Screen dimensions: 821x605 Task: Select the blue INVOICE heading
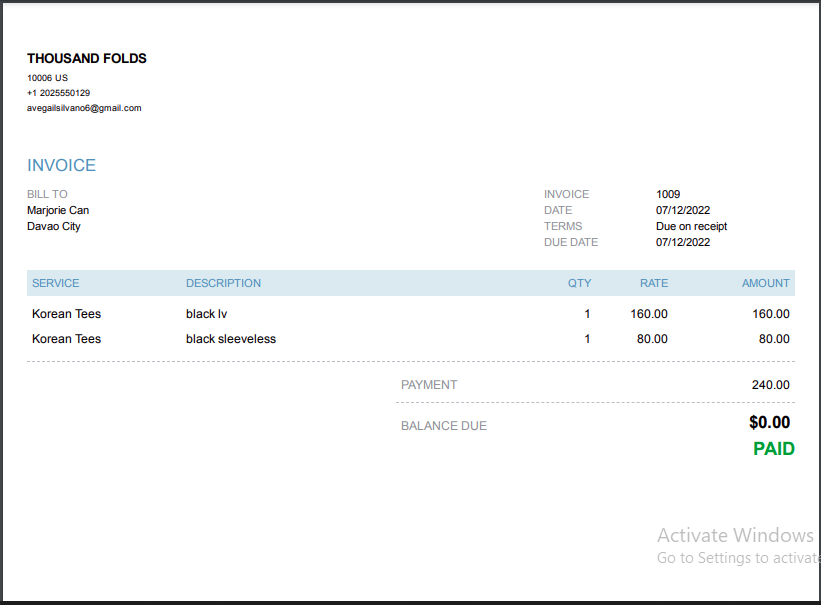tap(61, 166)
